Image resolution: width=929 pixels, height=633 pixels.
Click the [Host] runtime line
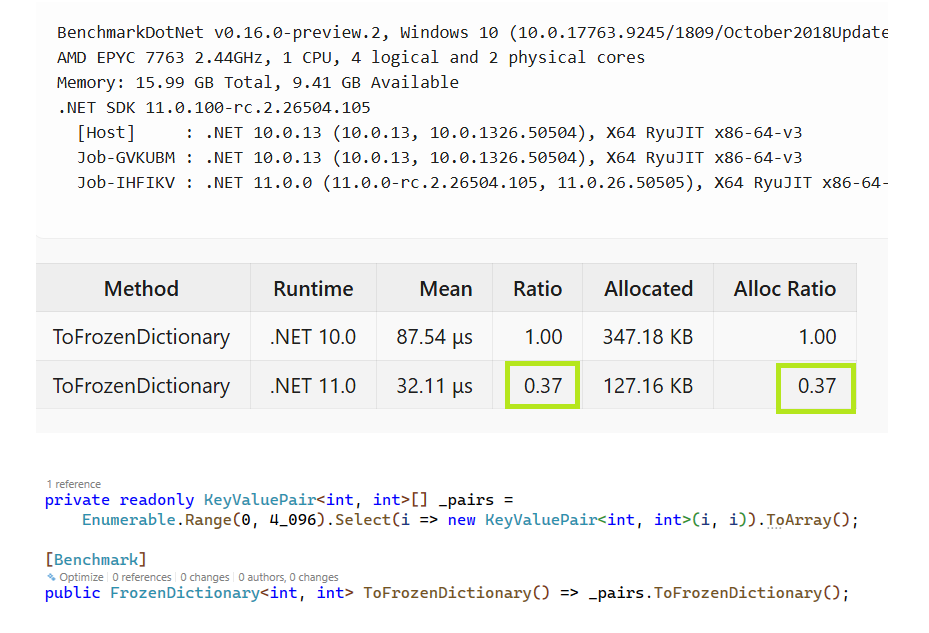click(440, 133)
